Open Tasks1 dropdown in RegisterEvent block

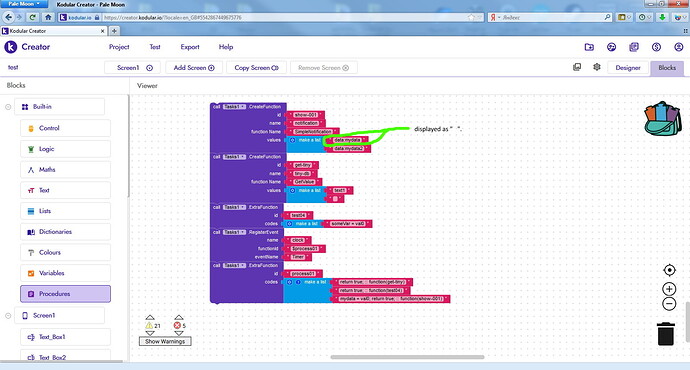coord(234,232)
